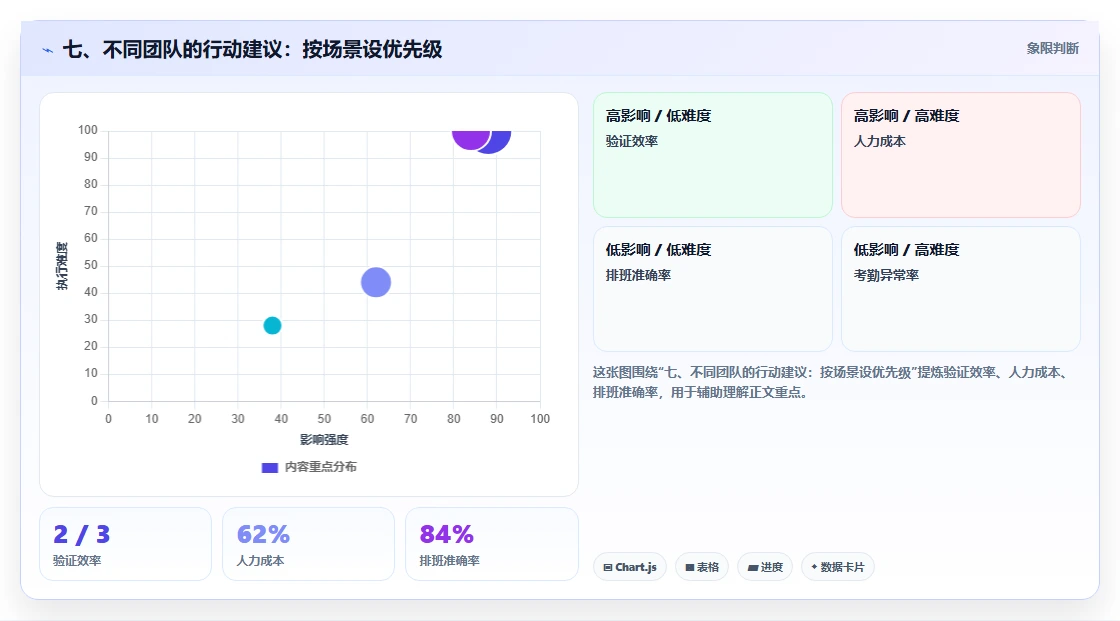Screen dimensions: 1120x621
Task: Open the 高影响 / 高难度 quadrant card
Action: click(x=961, y=155)
